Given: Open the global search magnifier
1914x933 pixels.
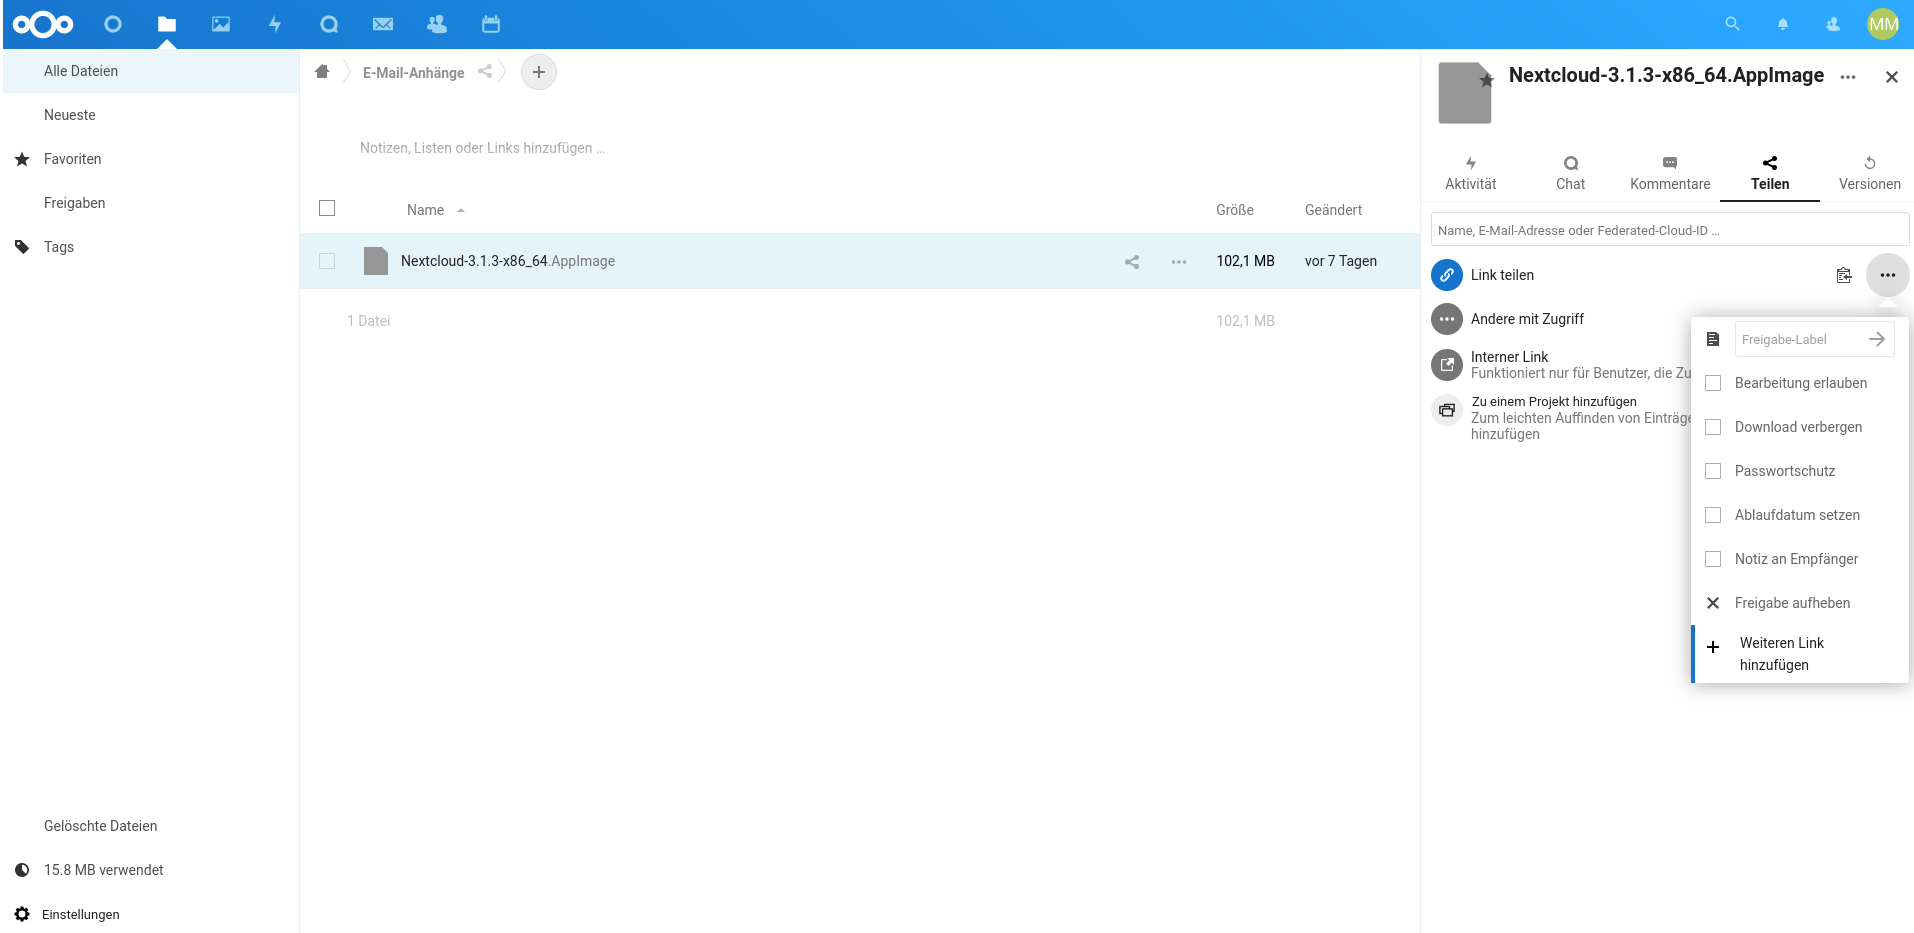Looking at the screenshot, I should [1733, 24].
